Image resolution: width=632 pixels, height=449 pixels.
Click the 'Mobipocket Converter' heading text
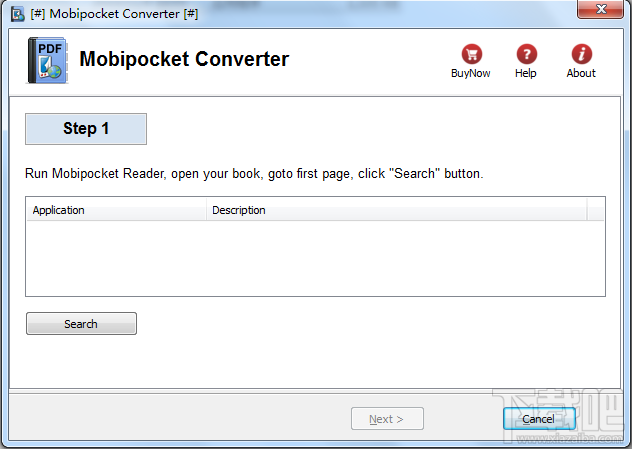point(184,59)
